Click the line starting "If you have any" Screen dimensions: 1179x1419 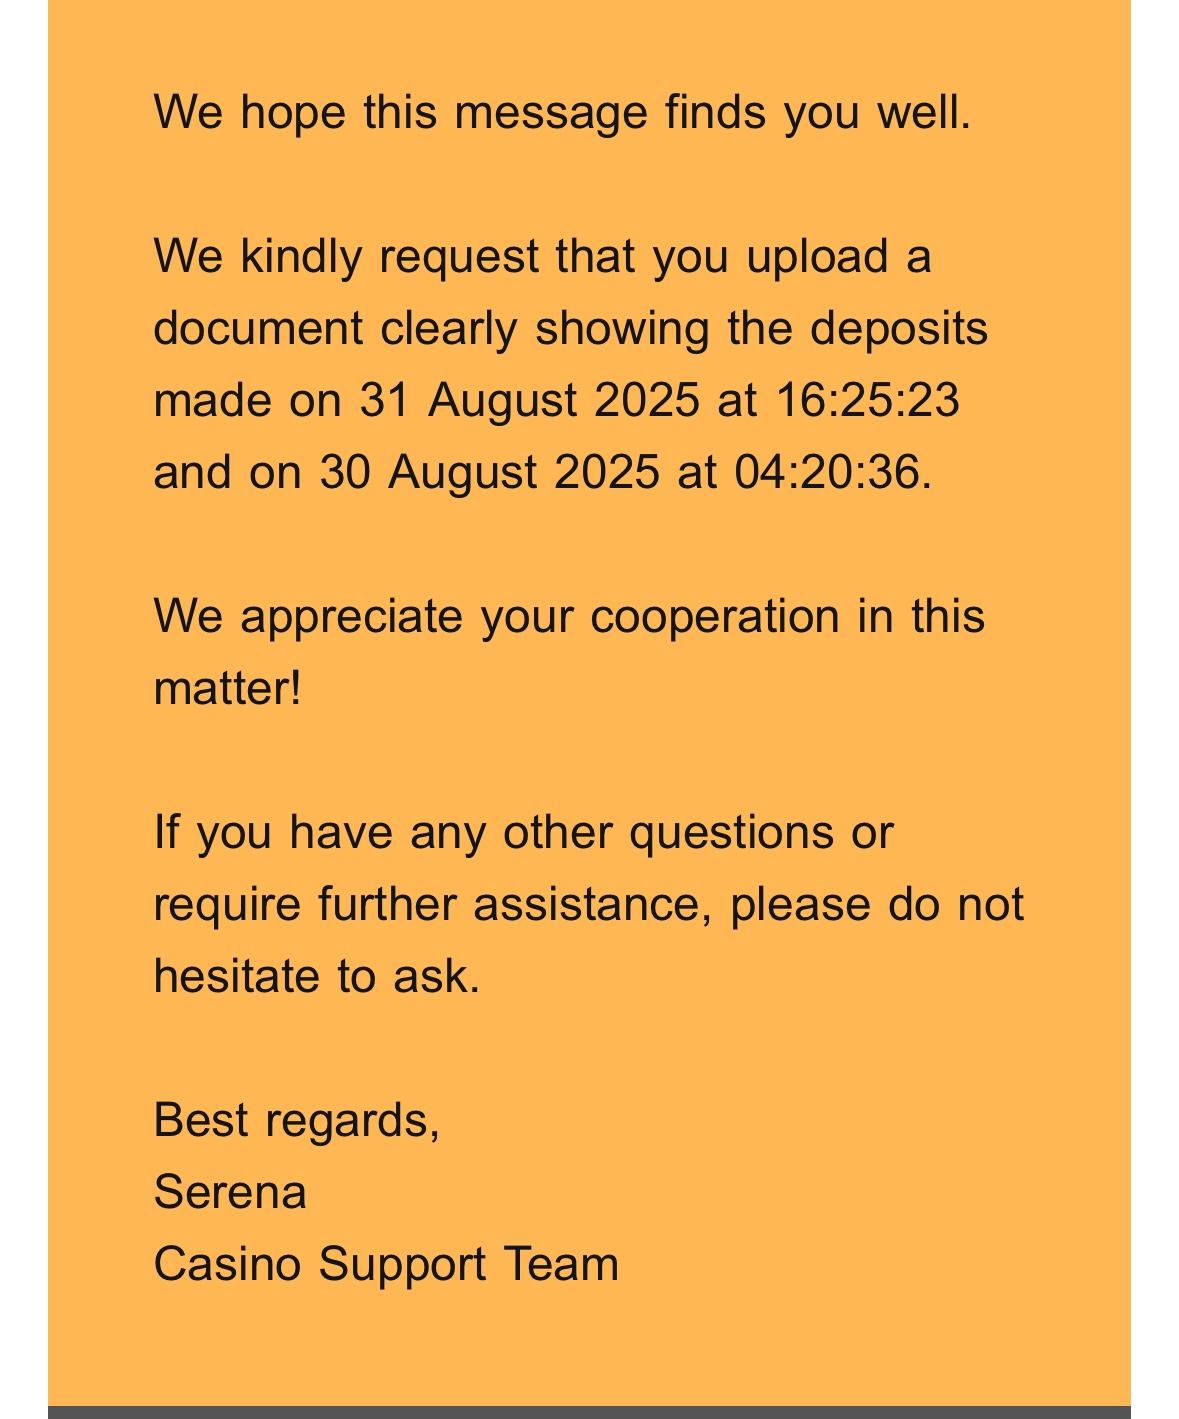[x=523, y=832]
